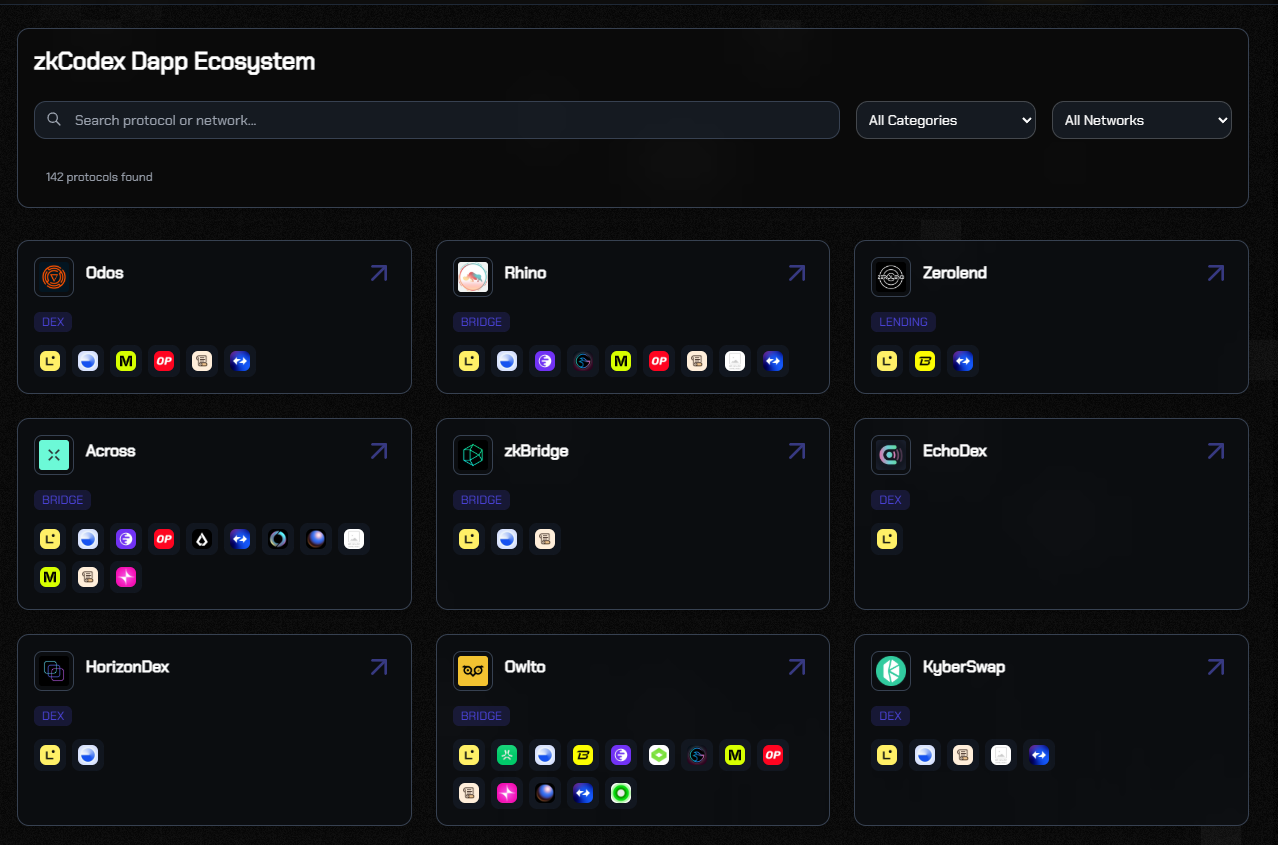Click the red OP network icon in Rhino
Screen dimensions: 1278x845
[x=659, y=361]
